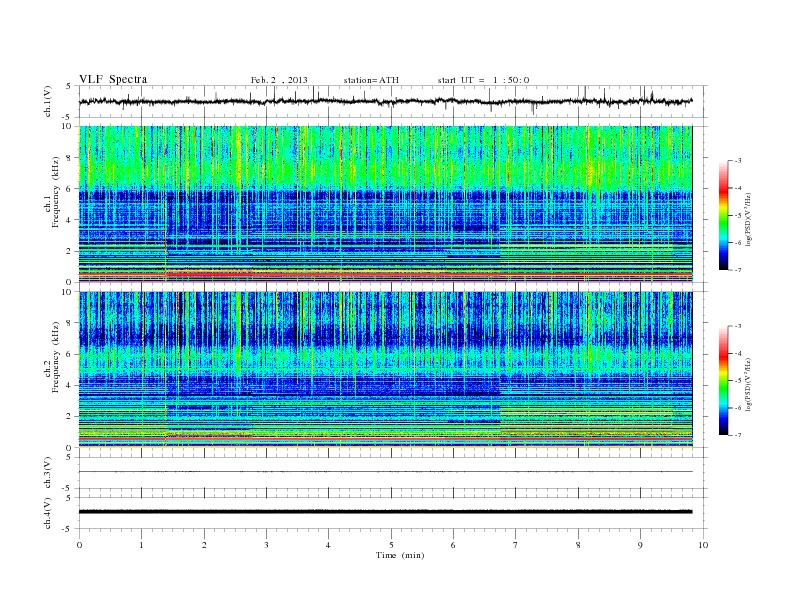Click time axis tick label "6"
792x612 pixels.
(x=453, y=545)
